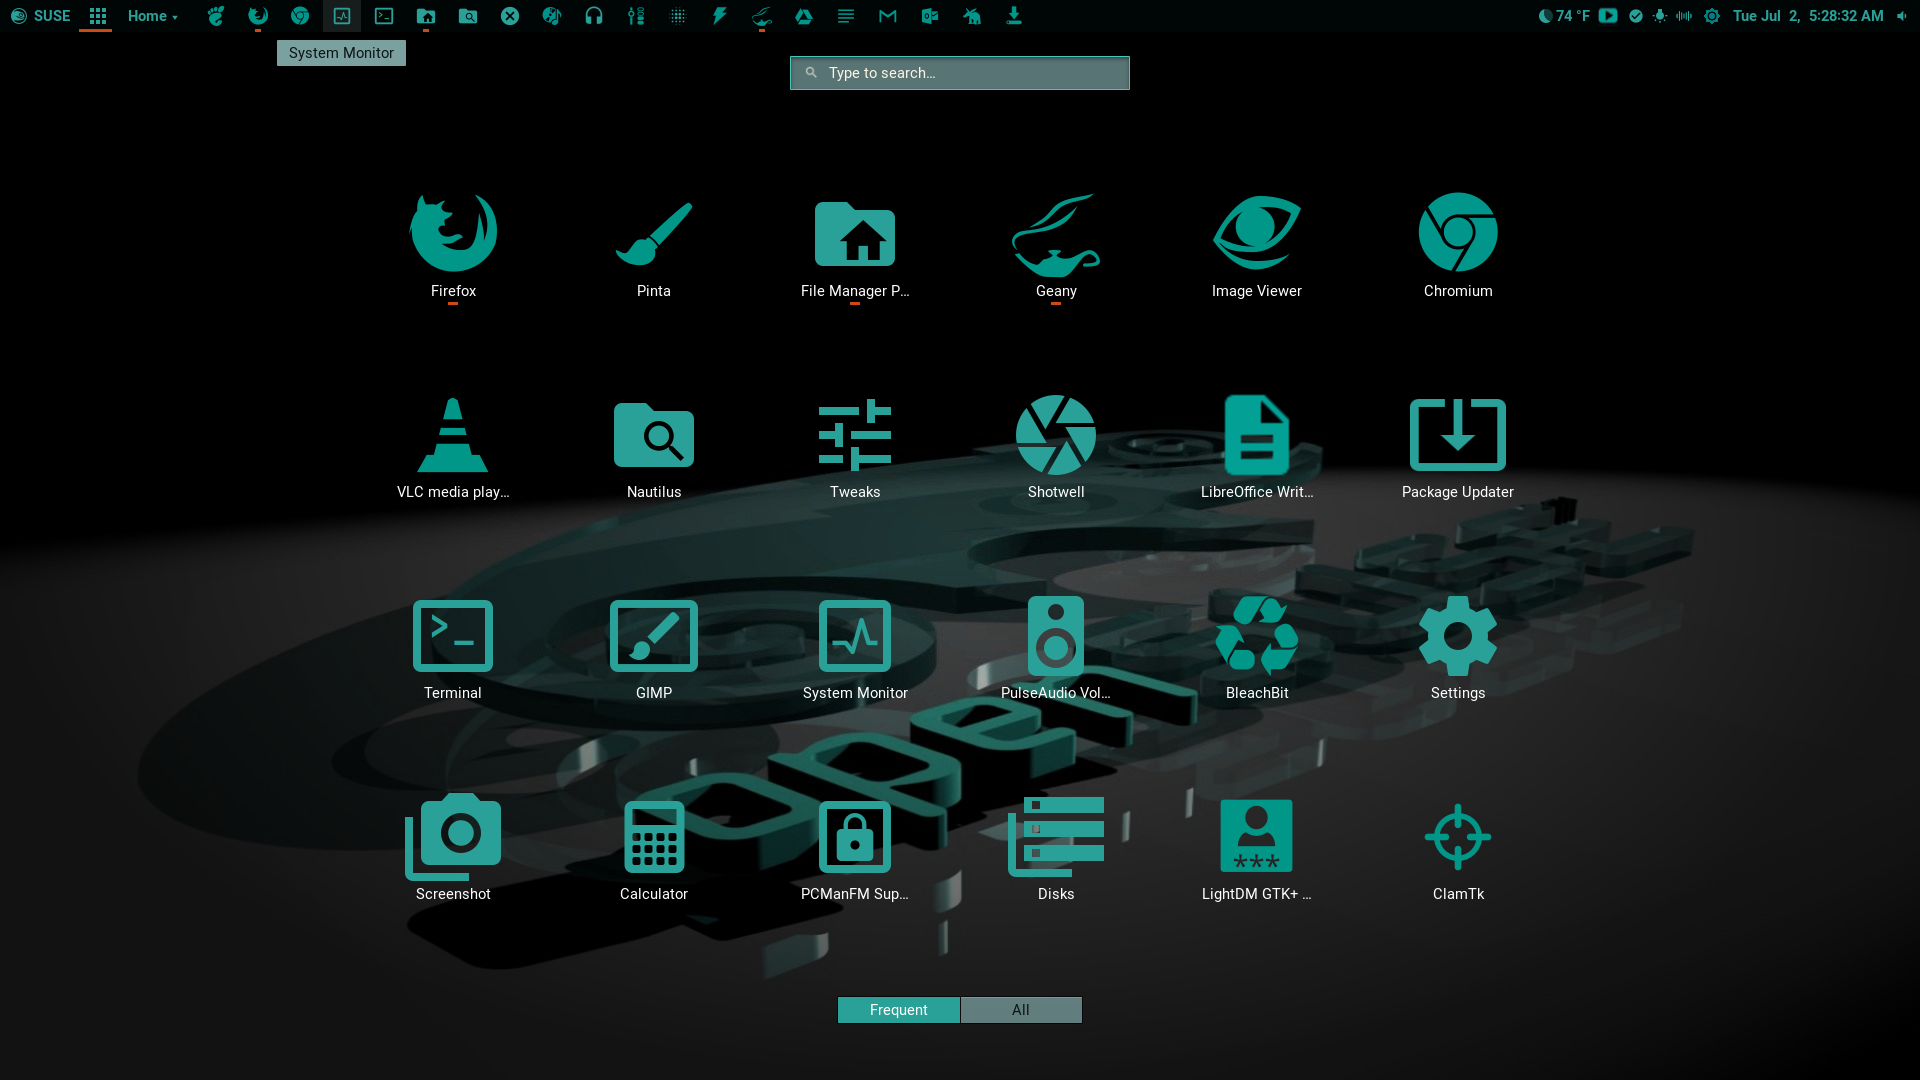Screen dimensions: 1920x1080
Task: Click Google Drive icon in top panel
Action: point(804,16)
